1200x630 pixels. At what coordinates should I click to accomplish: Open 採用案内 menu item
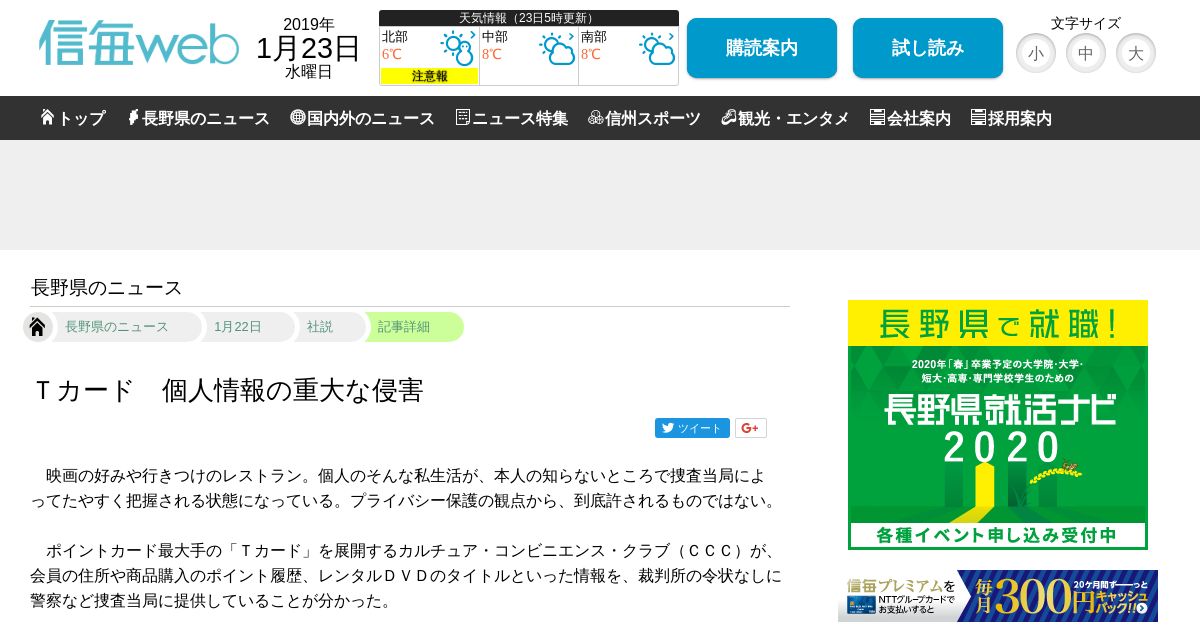pyautogui.click(x=1011, y=118)
